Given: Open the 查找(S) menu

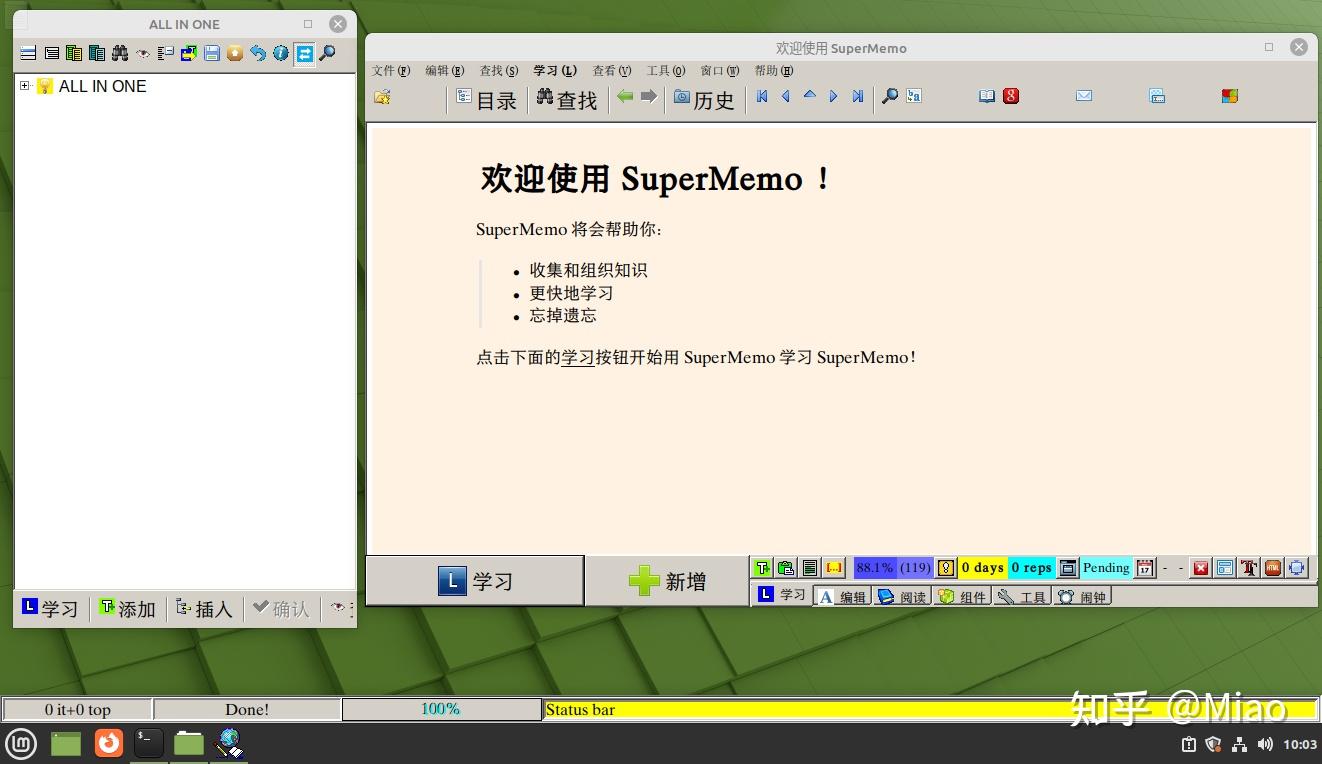Looking at the screenshot, I should pos(499,71).
